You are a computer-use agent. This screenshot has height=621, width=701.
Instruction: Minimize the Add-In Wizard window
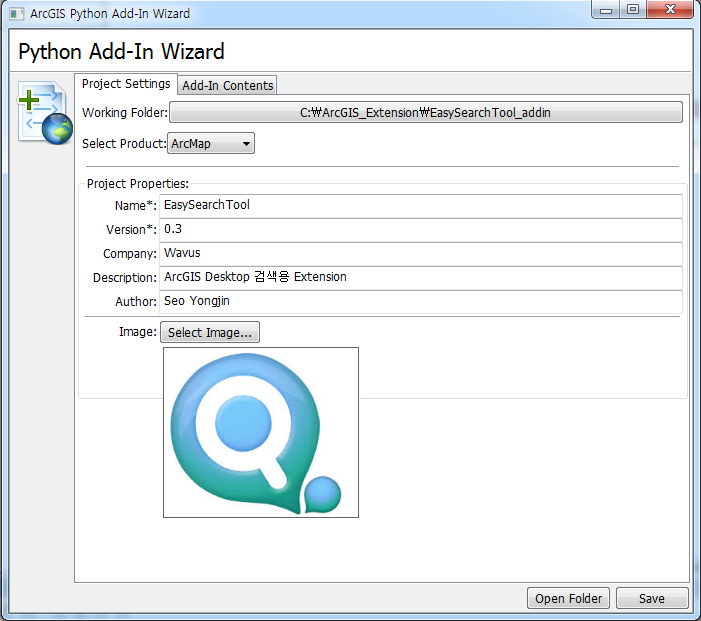click(606, 9)
